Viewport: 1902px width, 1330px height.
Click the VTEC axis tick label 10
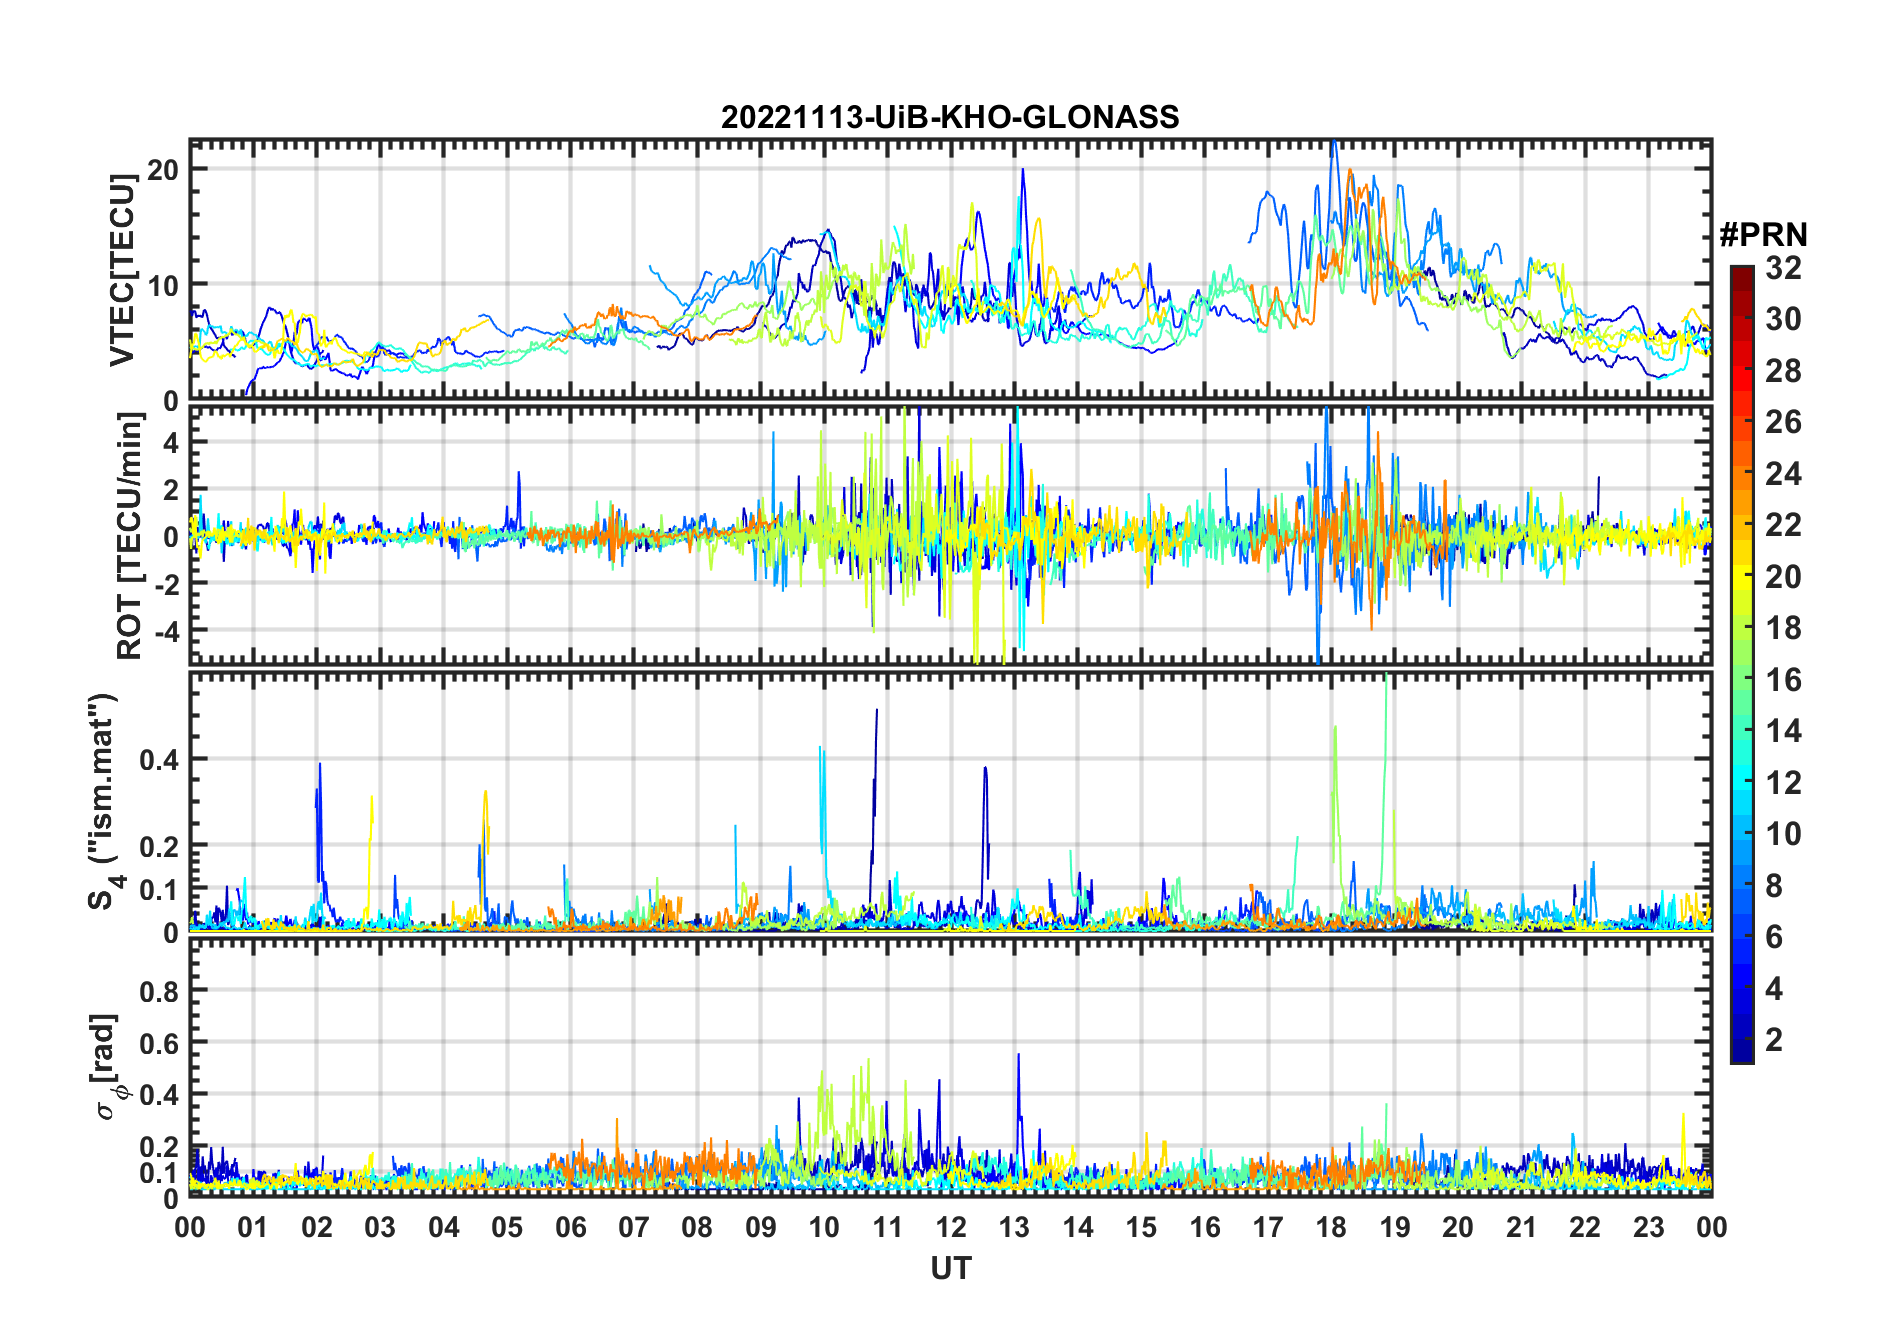[163, 286]
